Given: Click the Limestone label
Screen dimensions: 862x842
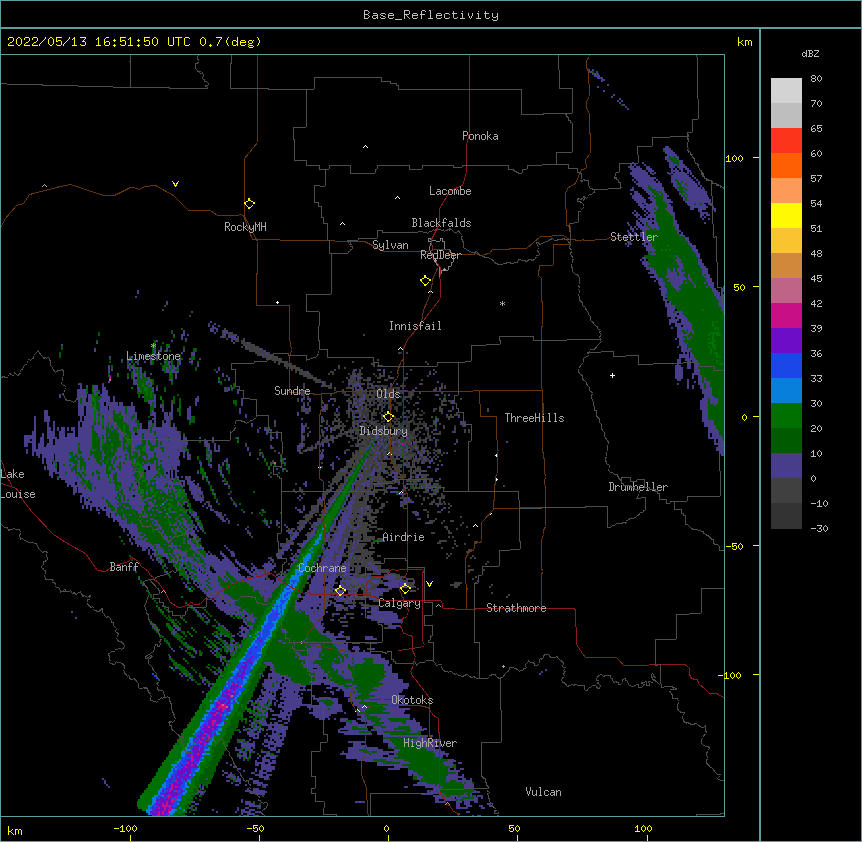Looking at the screenshot, I should pyautogui.click(x=153, y=356).
